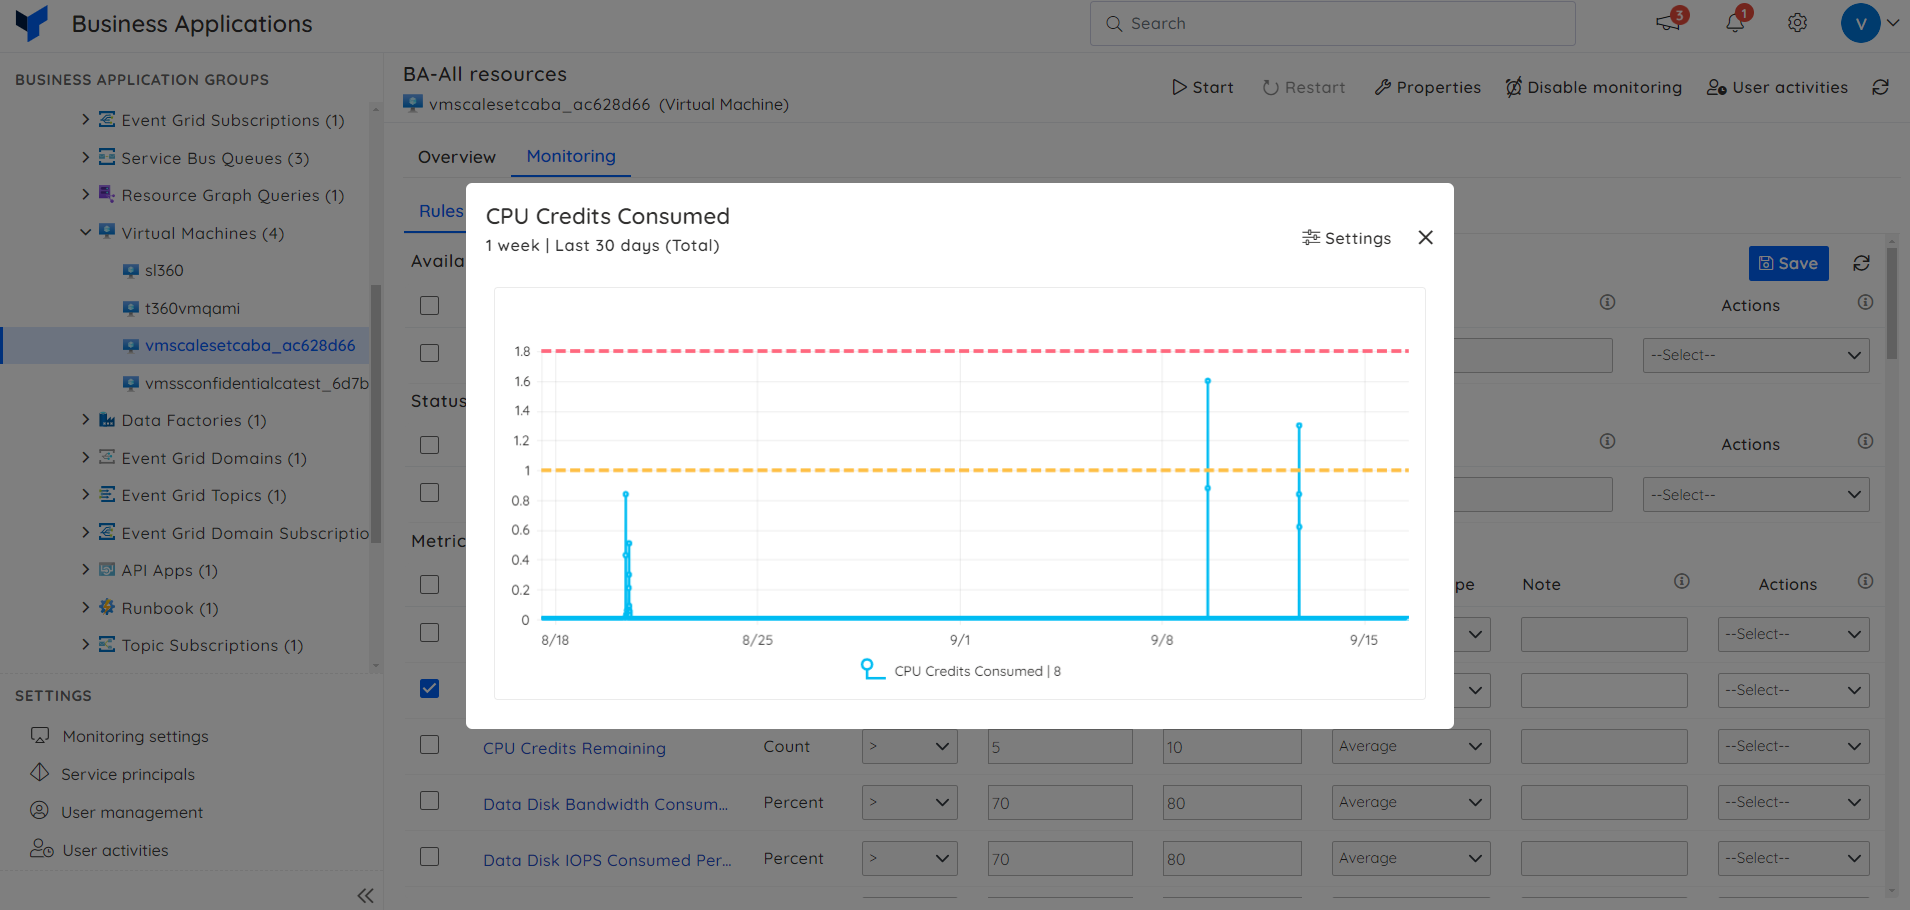
Task: Open the announcements megaphone icon
Action: 1669,22
